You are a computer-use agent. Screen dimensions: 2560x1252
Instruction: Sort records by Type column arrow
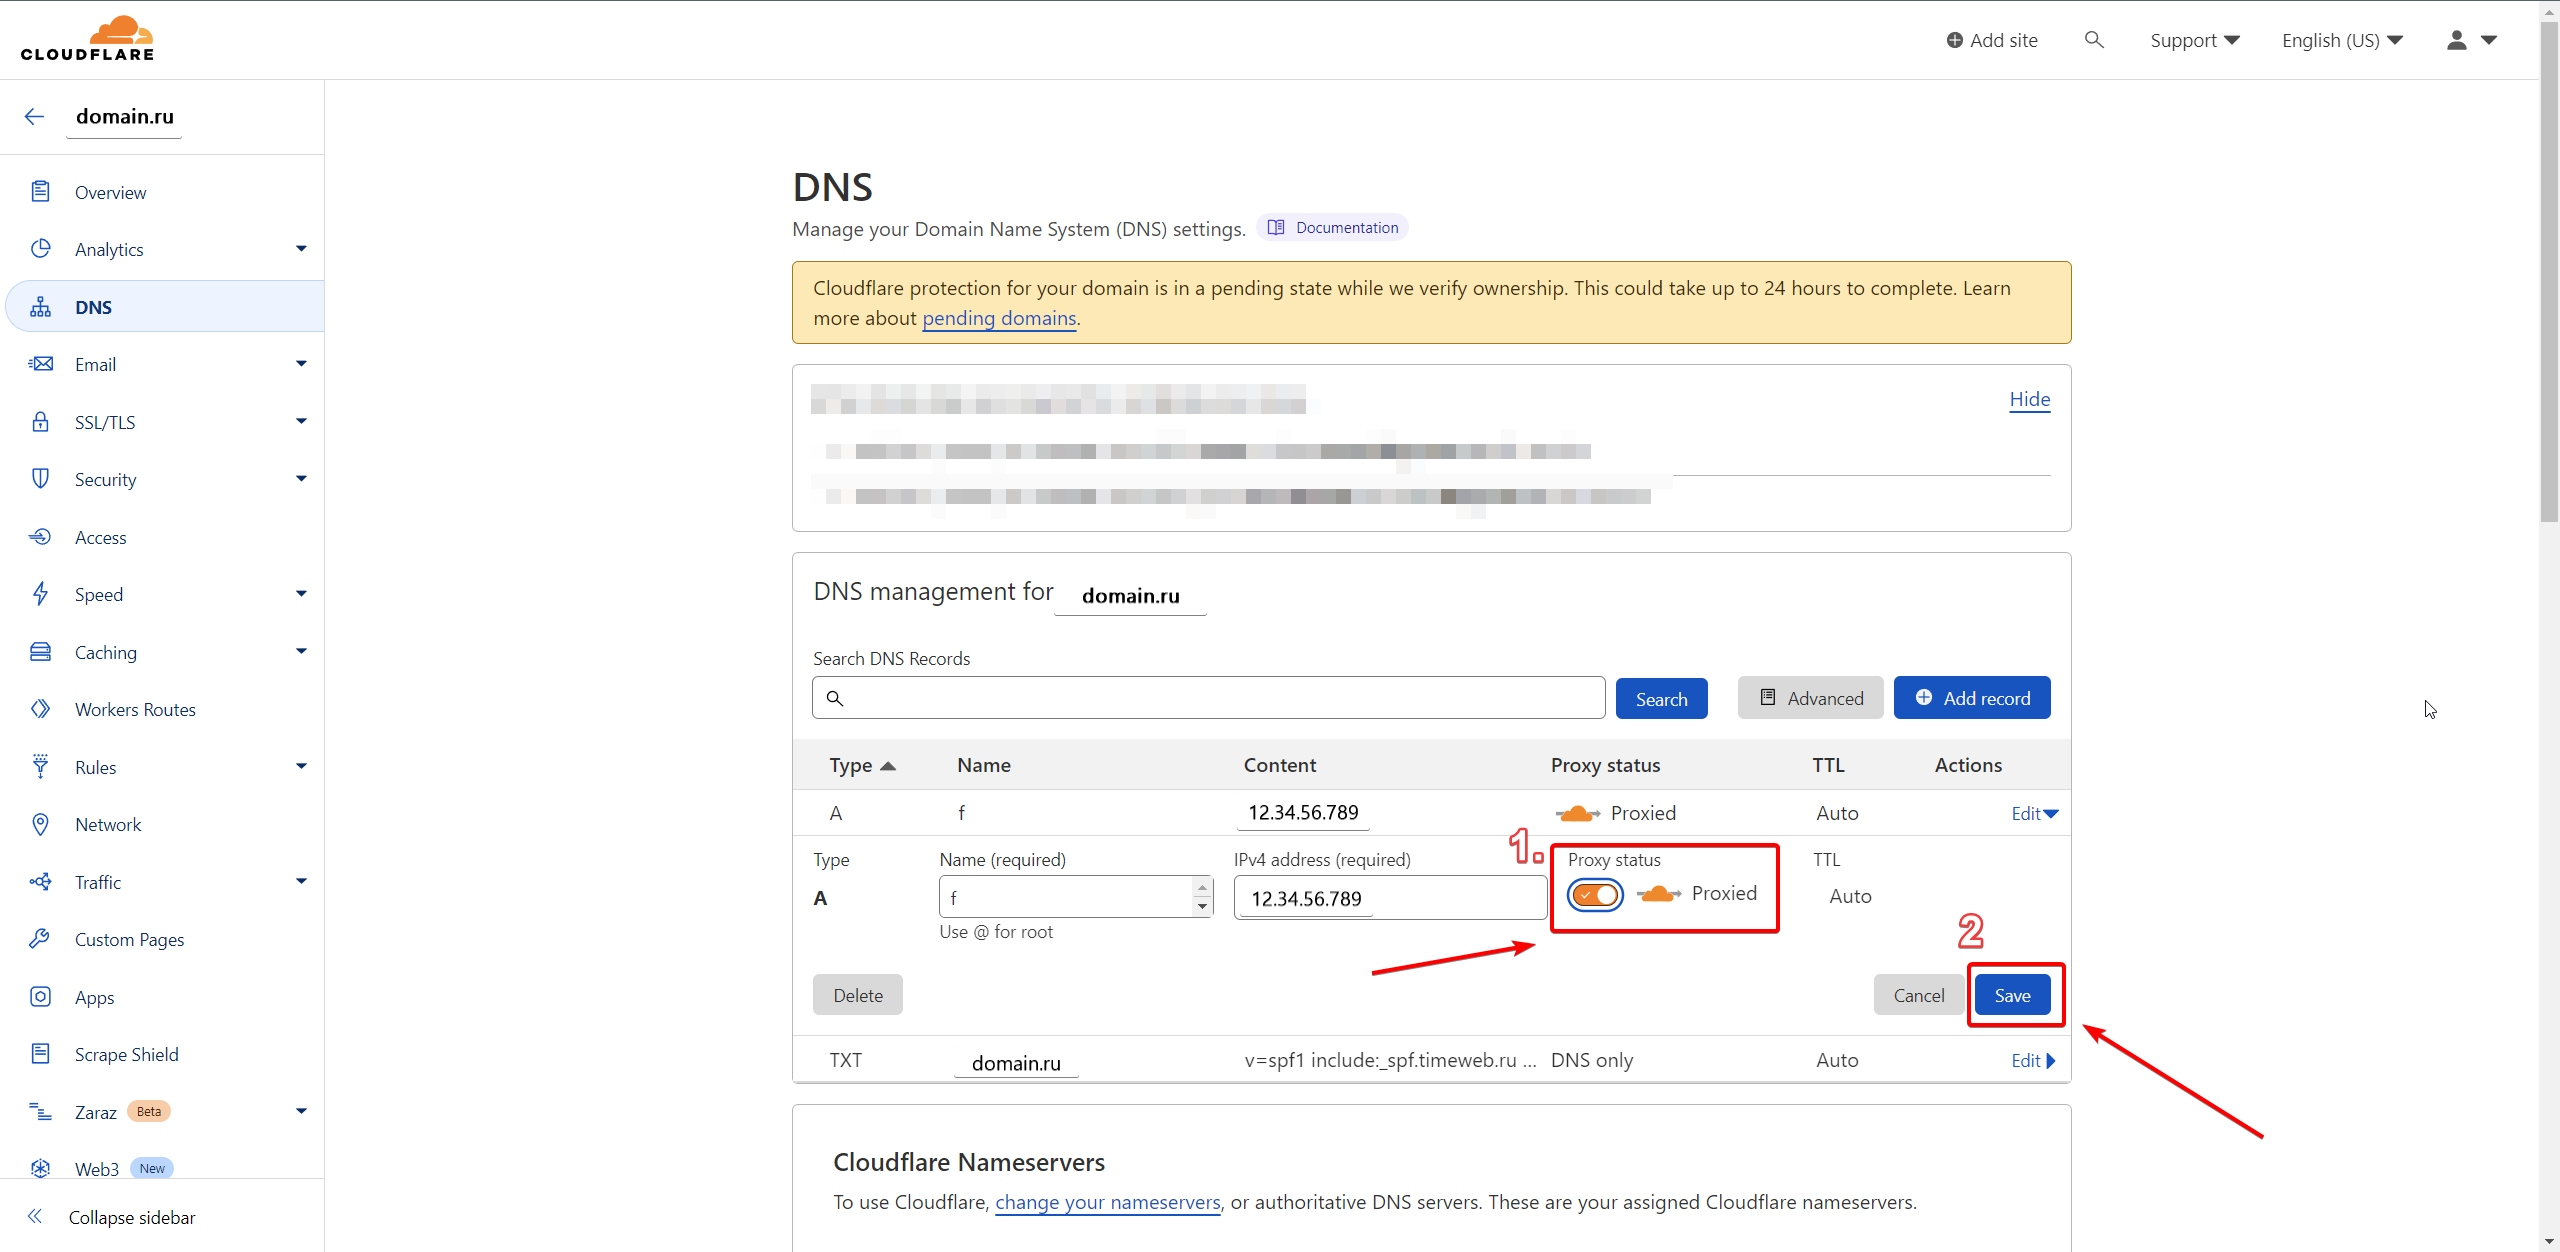888,766
